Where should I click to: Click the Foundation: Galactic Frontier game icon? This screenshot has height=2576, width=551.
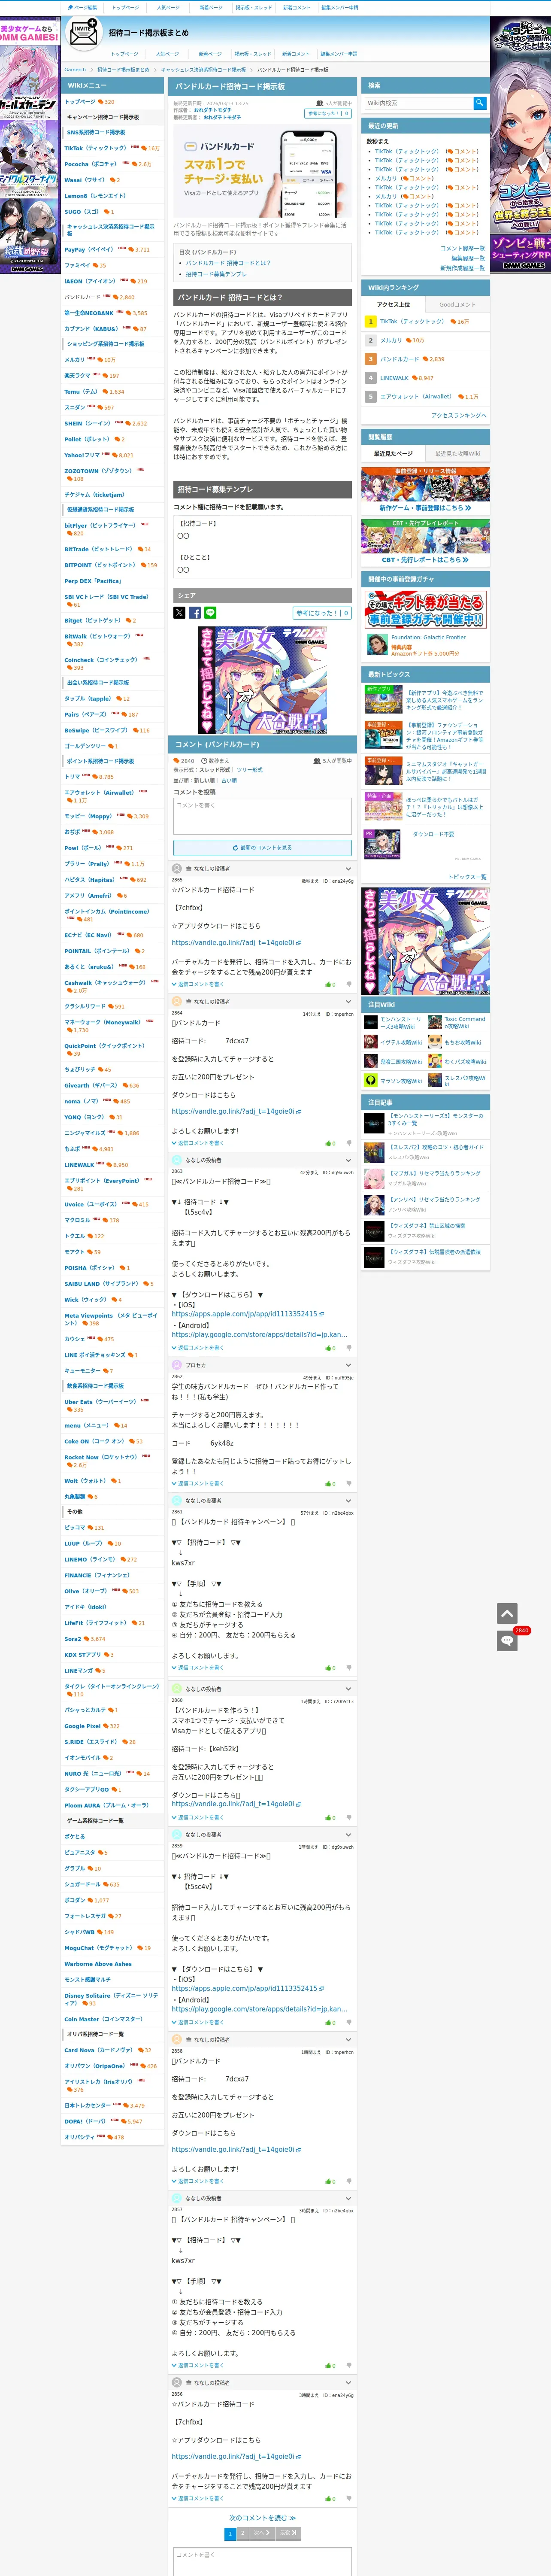tap(377, 645)
